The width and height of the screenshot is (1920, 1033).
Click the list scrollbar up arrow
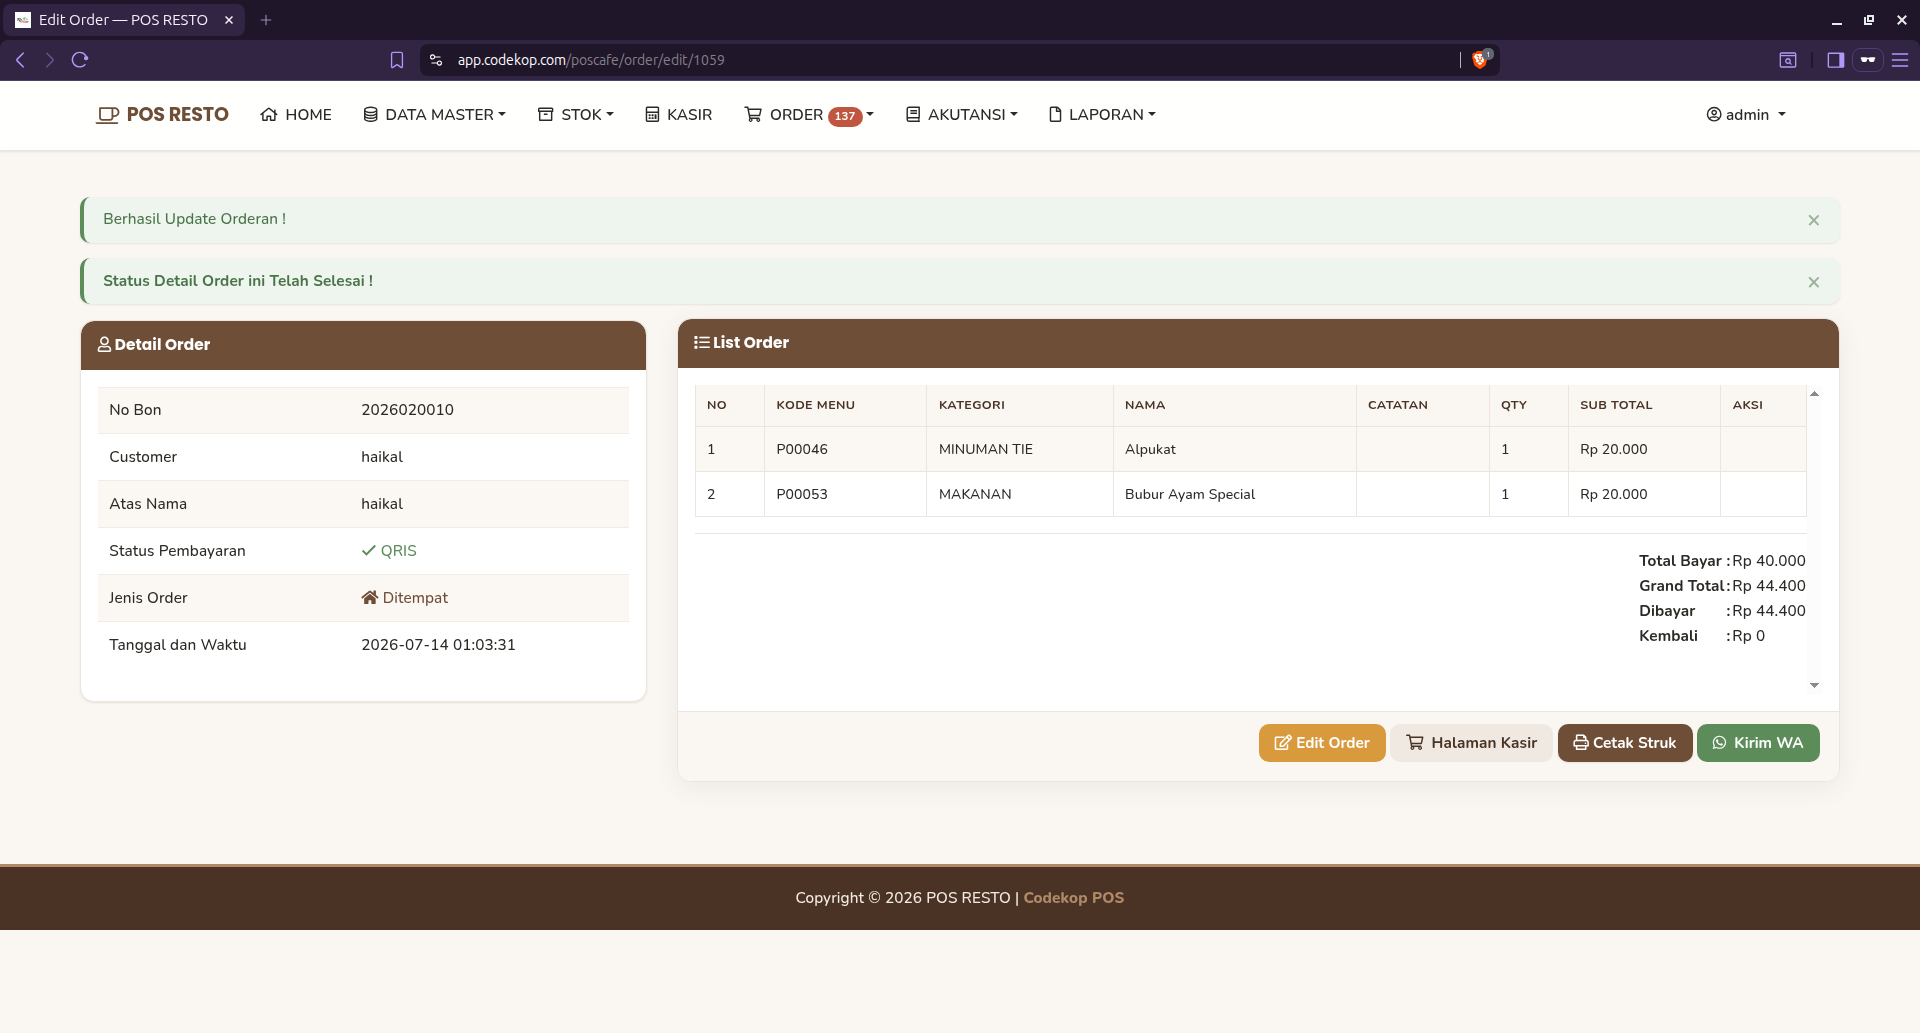coord(1814,394)
